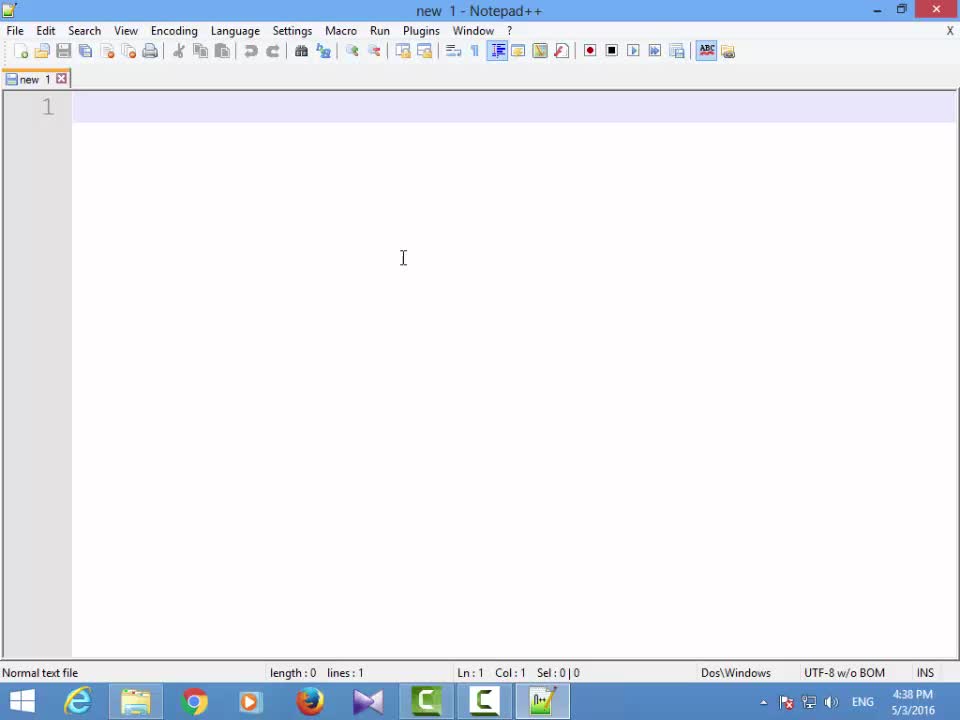This screenshot has width=960, height=720.
Task: Toggle synchronize vertical scrolling icon
Action: click(x=402, y=51)
